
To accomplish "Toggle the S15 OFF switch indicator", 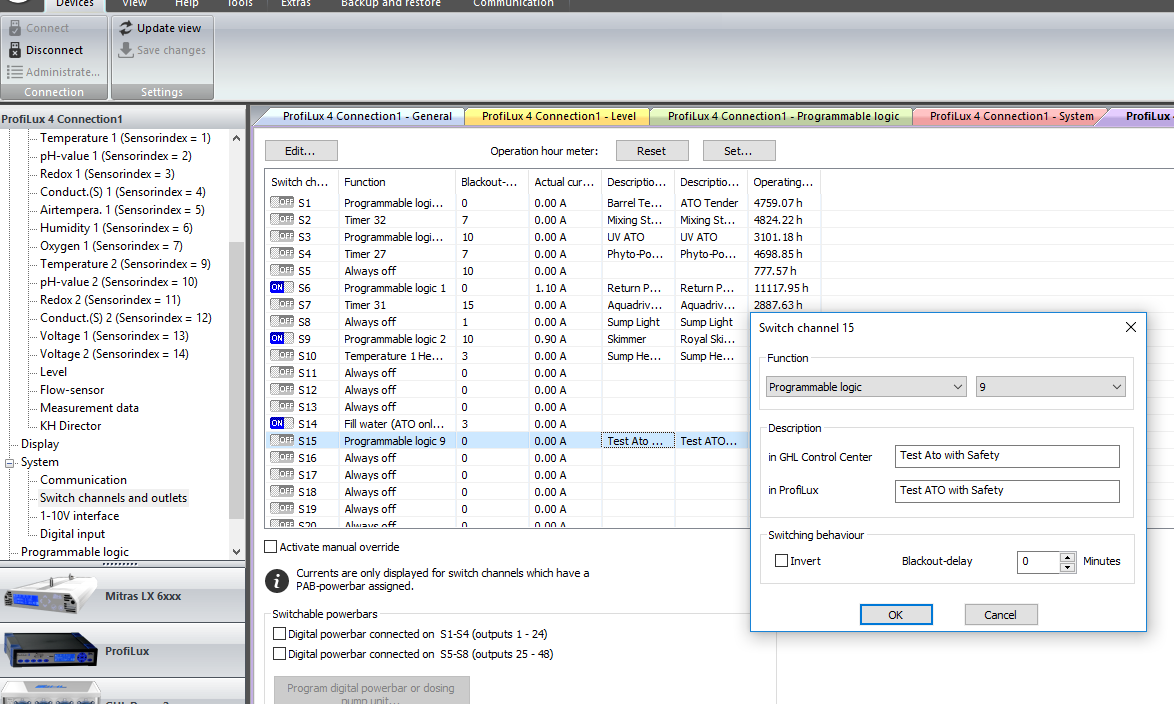I will [282, 440].
